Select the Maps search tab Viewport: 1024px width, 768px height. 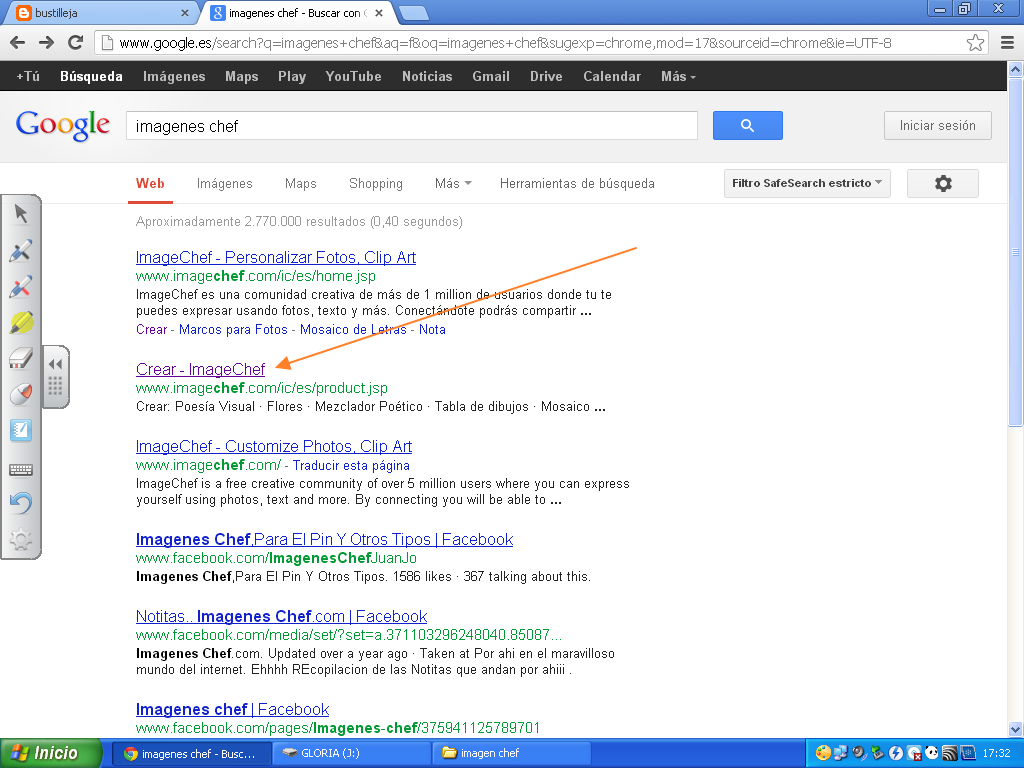[300, 184]
